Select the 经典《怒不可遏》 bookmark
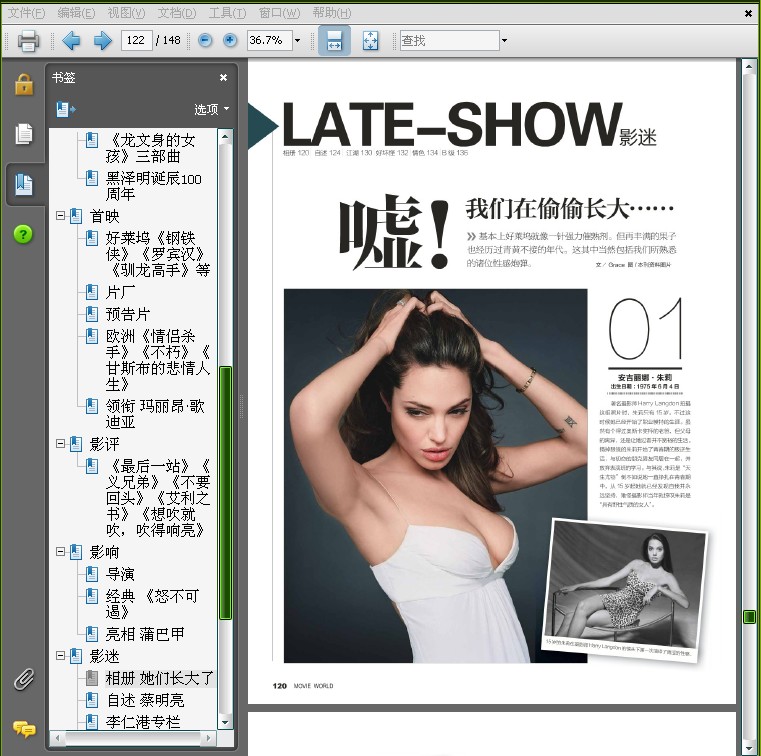Viewport: 761px width, 756px height. [152, 604]
